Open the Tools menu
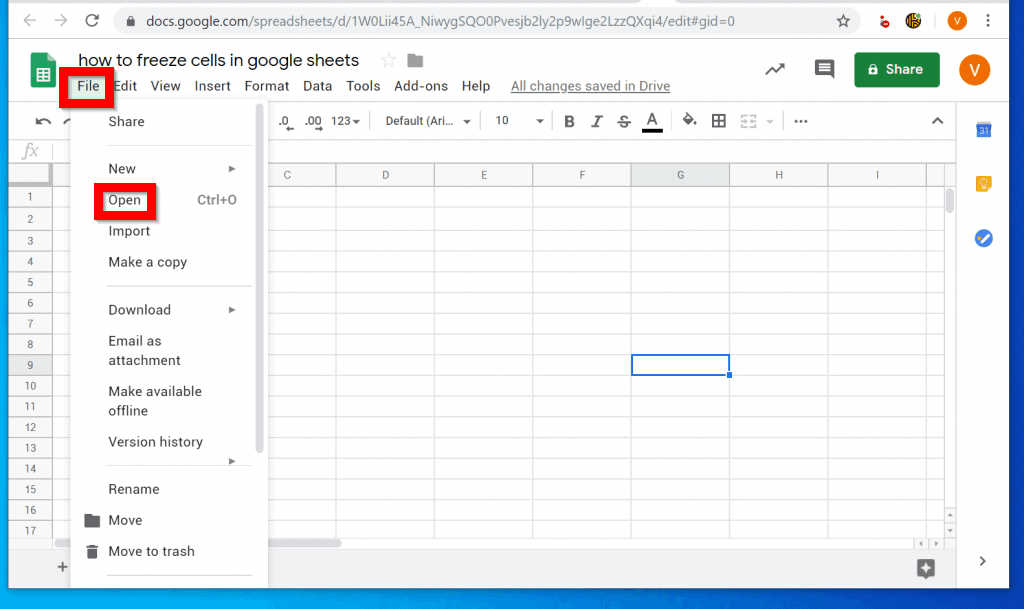1024x609 pixels. tap(363, 86)
